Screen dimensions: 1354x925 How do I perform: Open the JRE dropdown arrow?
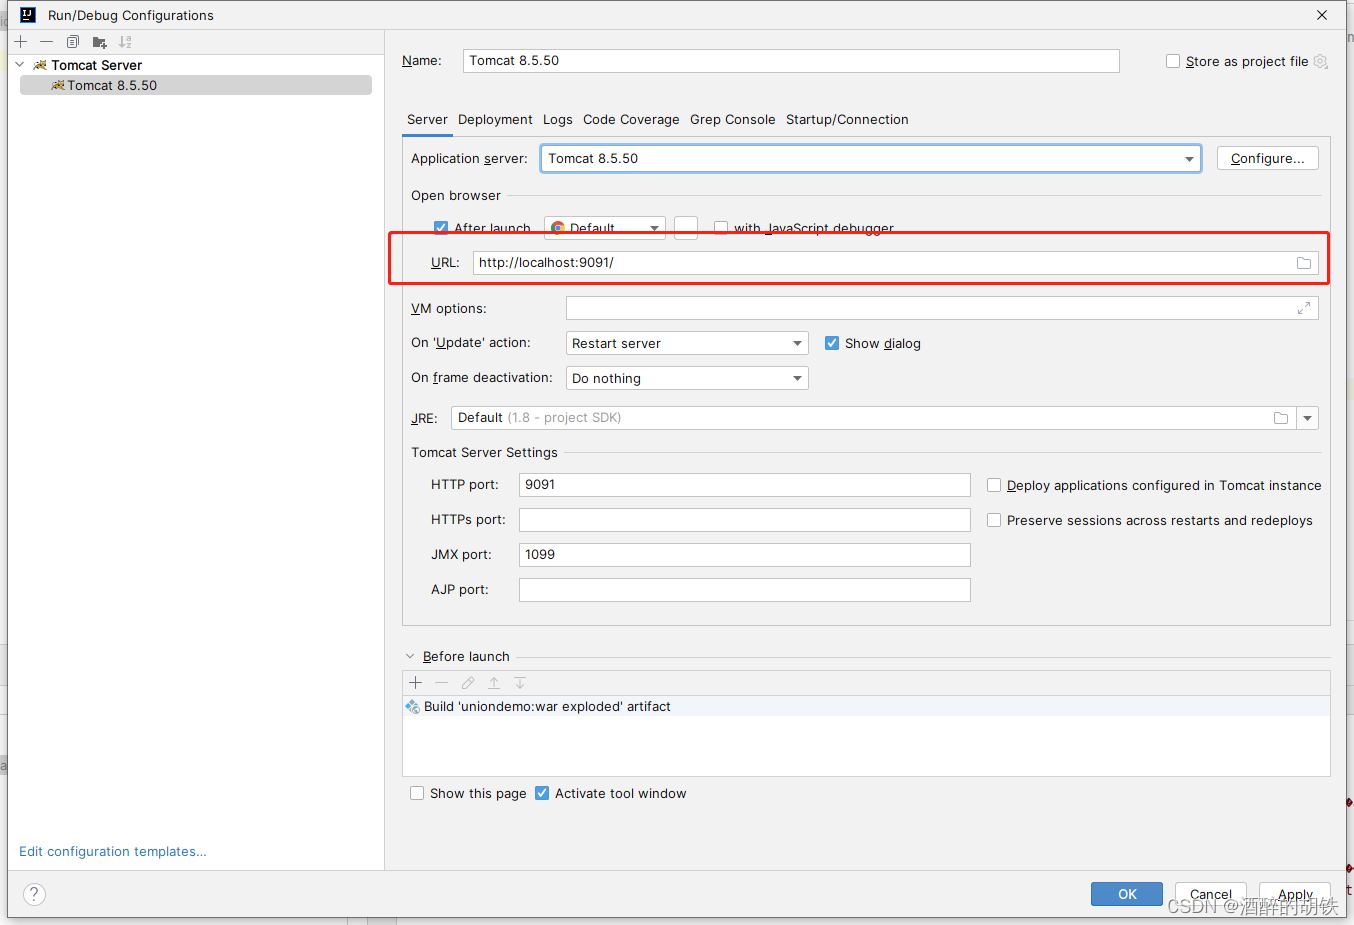click(x=1307, y=418)
